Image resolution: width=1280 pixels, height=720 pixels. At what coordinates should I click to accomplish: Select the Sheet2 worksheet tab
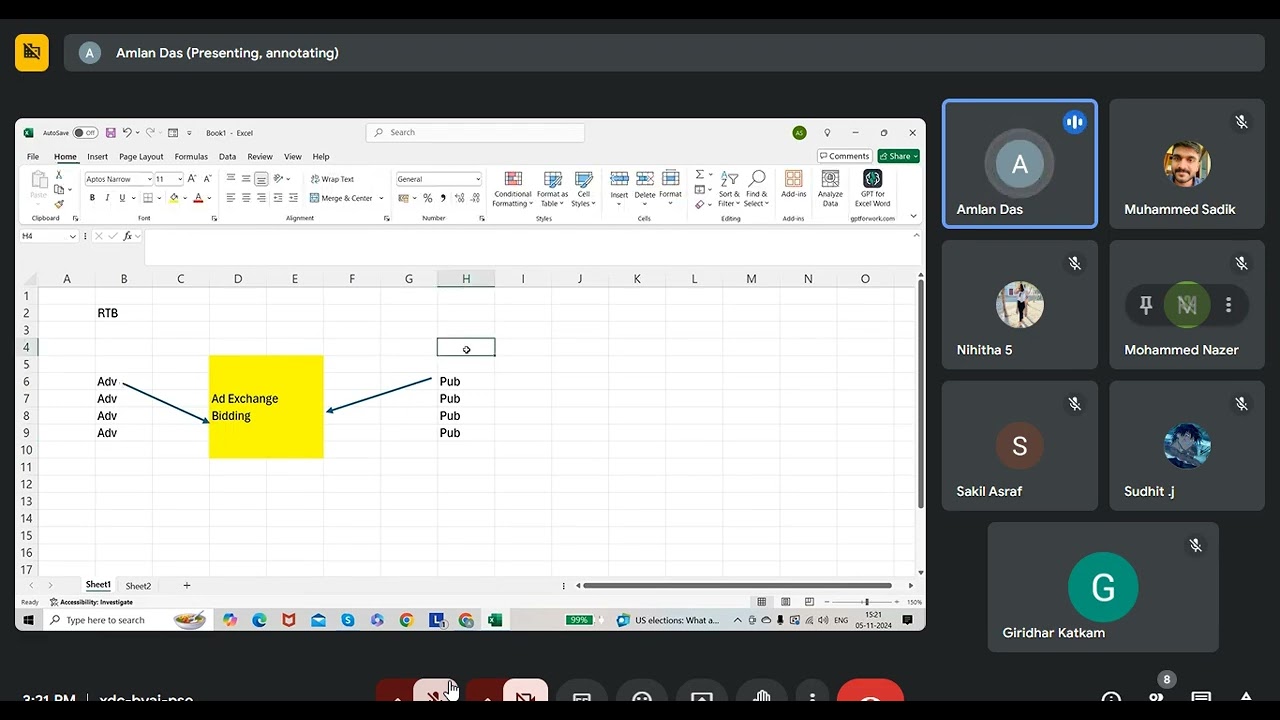(x=138, y=586)
